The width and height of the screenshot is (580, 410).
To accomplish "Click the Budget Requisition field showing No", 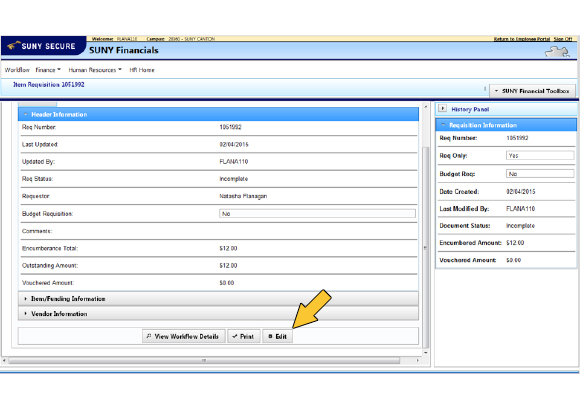I will (317, 214).
